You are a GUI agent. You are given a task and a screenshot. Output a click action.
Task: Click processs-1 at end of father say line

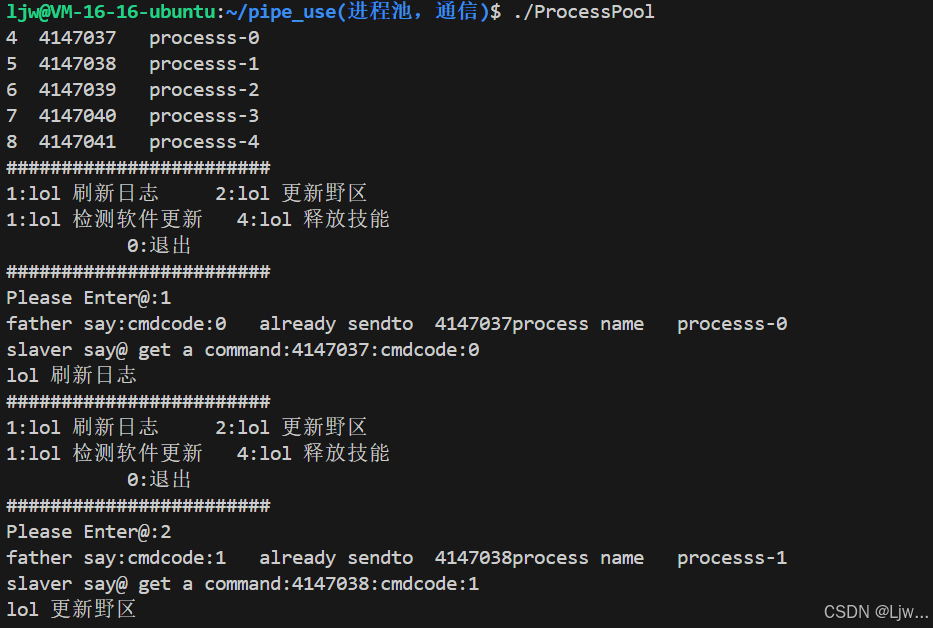tap(732, 558)
